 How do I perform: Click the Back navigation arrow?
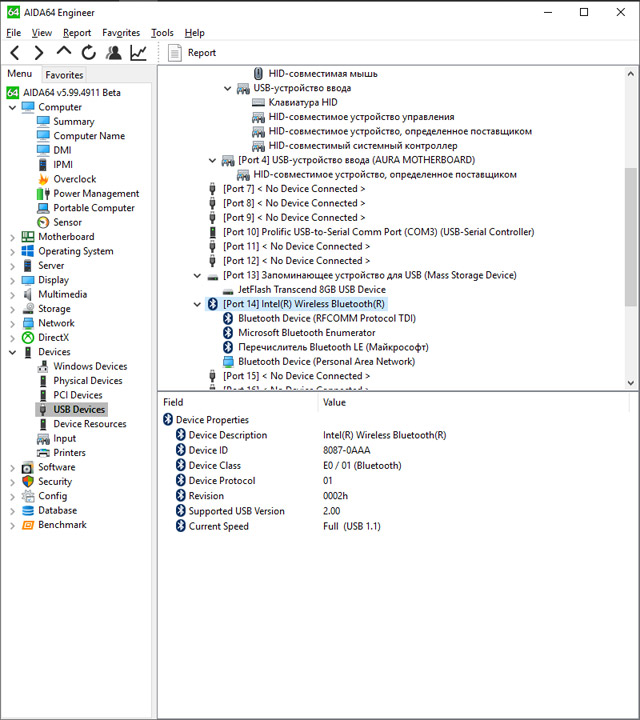[15, 53]
